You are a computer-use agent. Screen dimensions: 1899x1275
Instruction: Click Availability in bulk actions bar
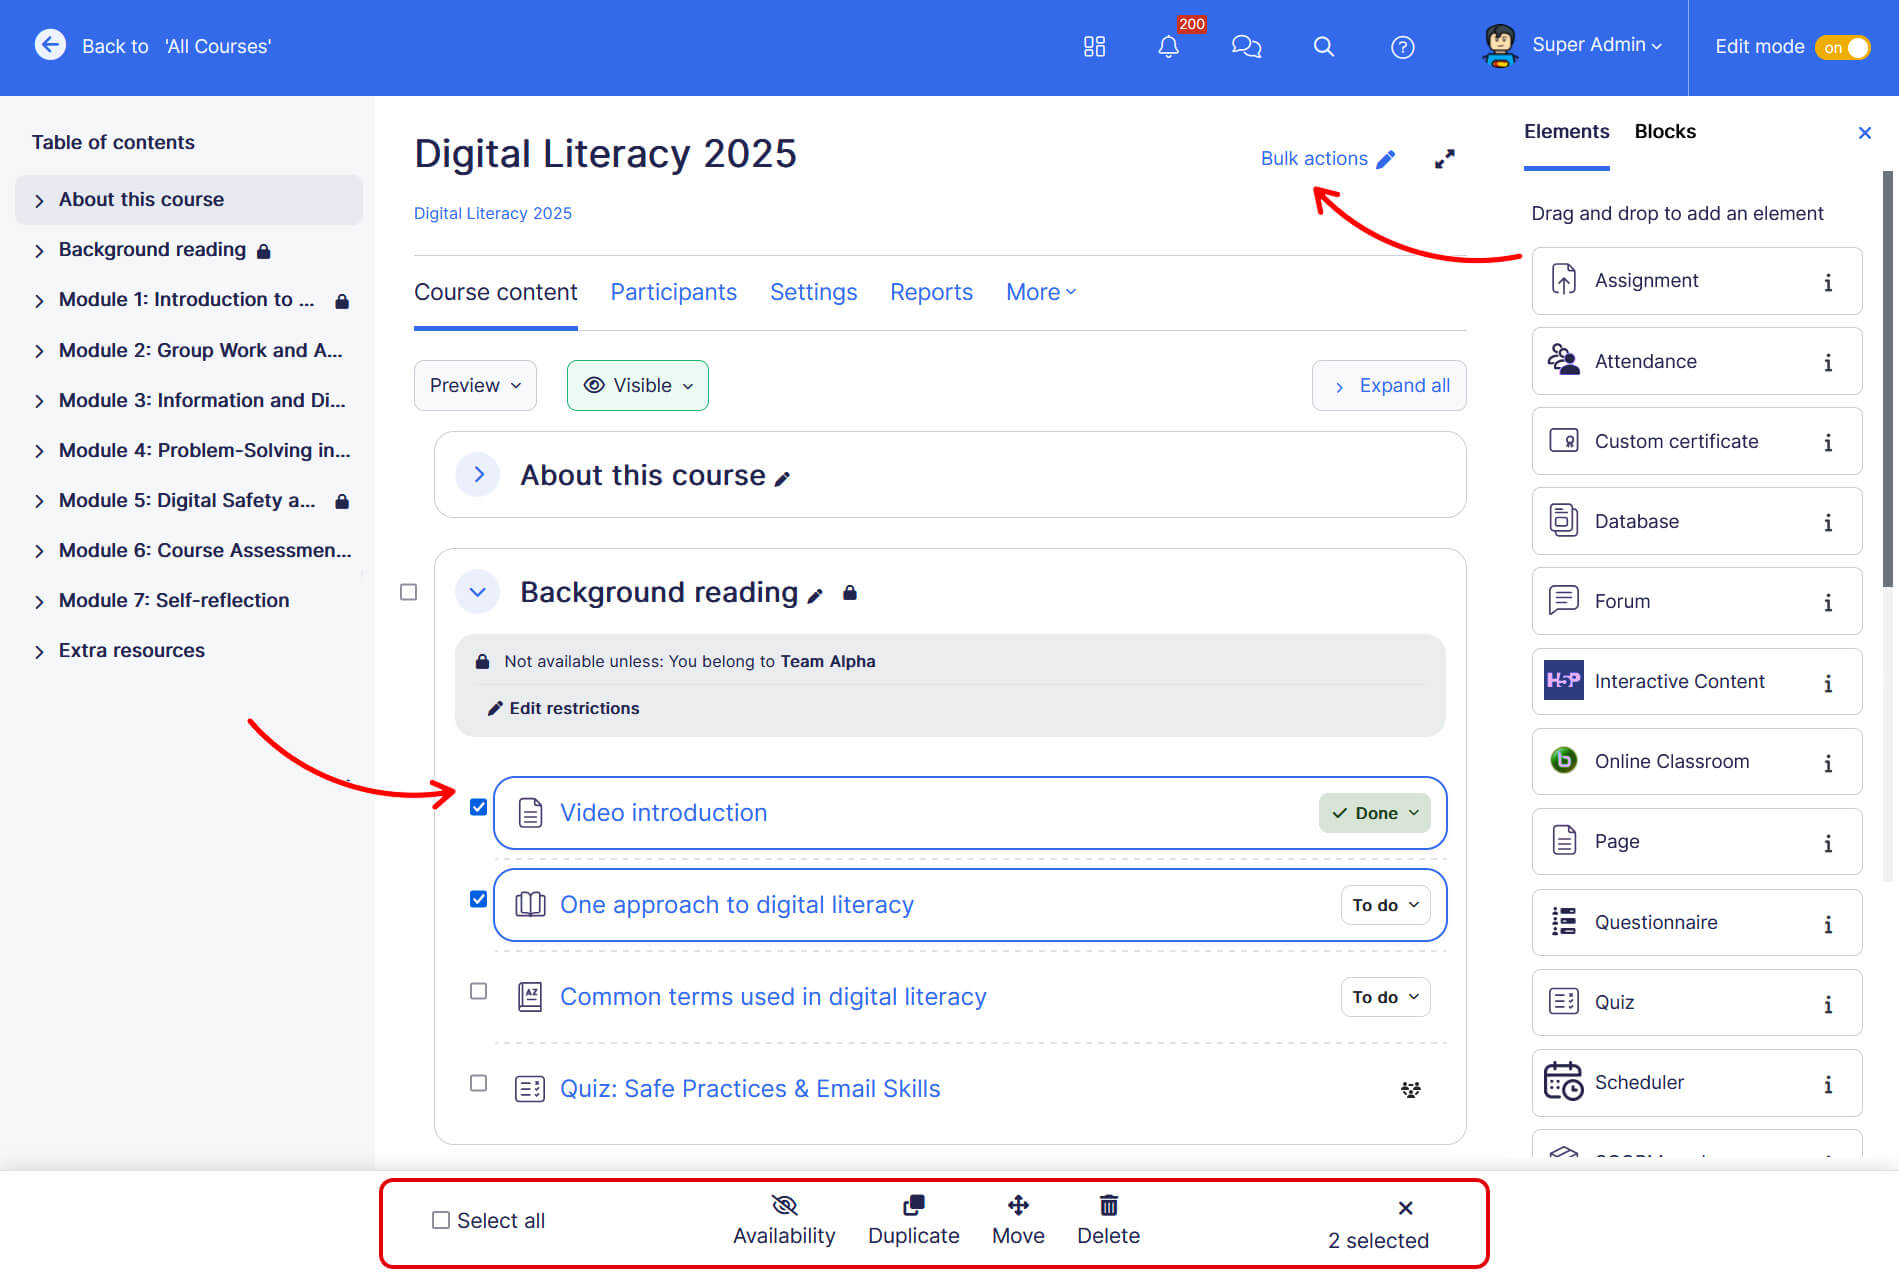point(784,1220)
